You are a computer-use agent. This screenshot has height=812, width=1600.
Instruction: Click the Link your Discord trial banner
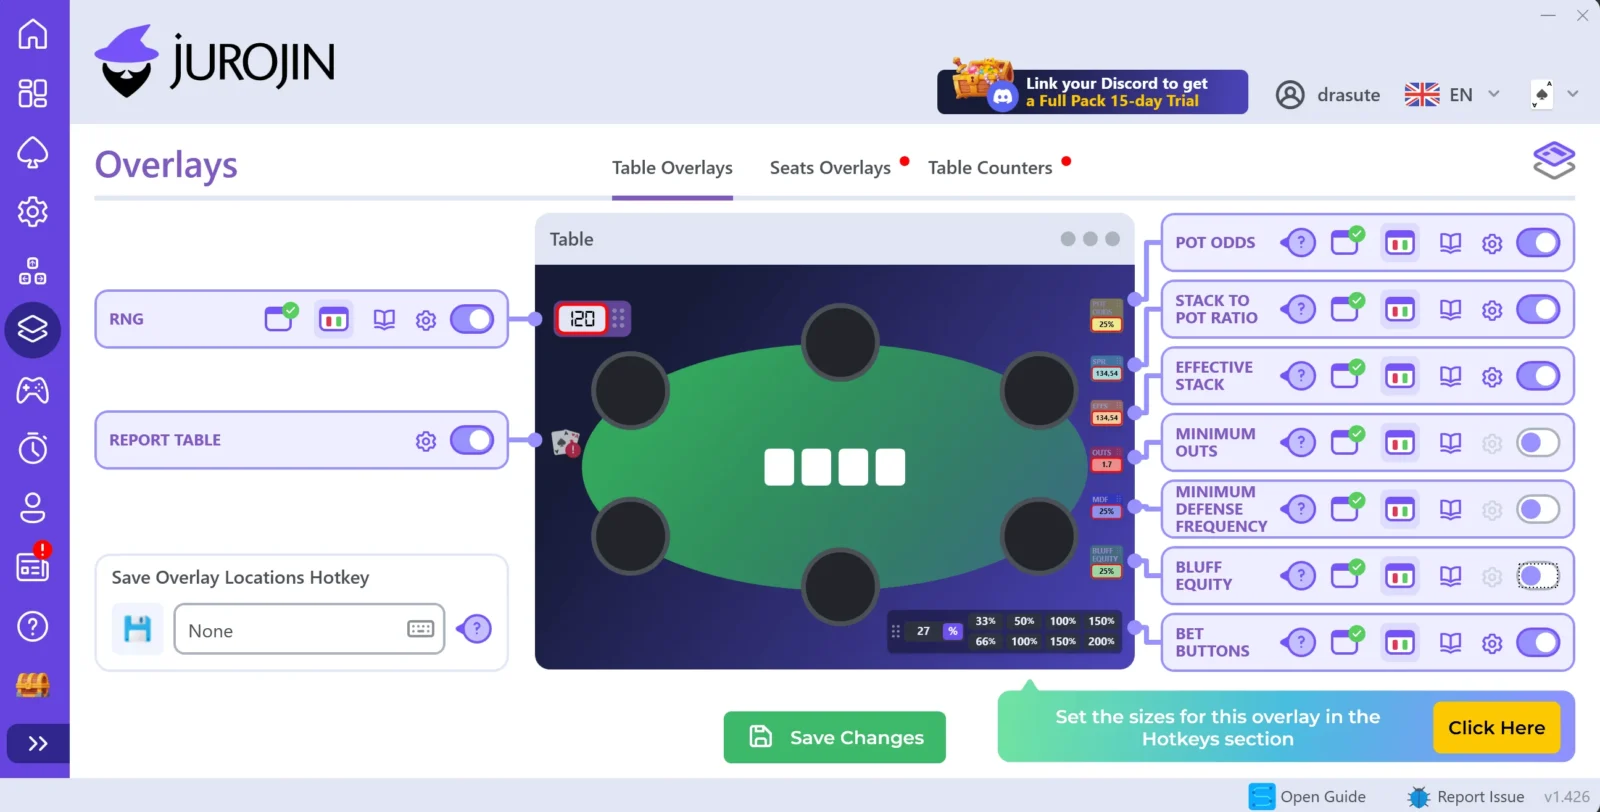(1092, 91)
